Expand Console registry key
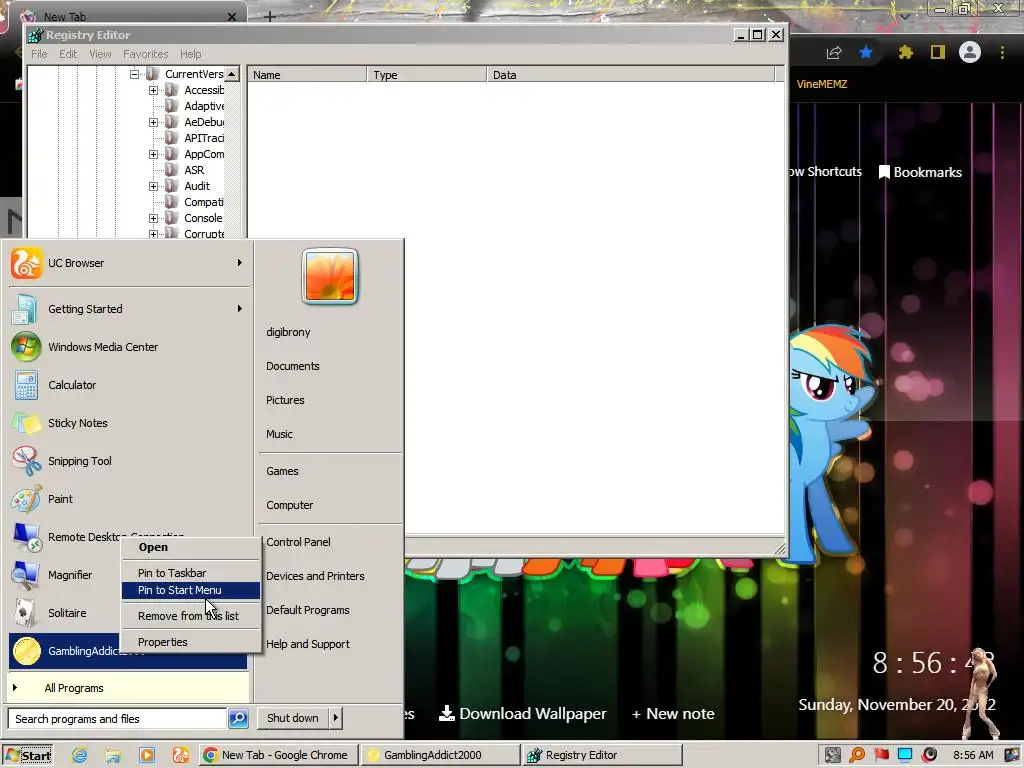This screenshot has width=1024, height=768. click(x=153, y=218)
